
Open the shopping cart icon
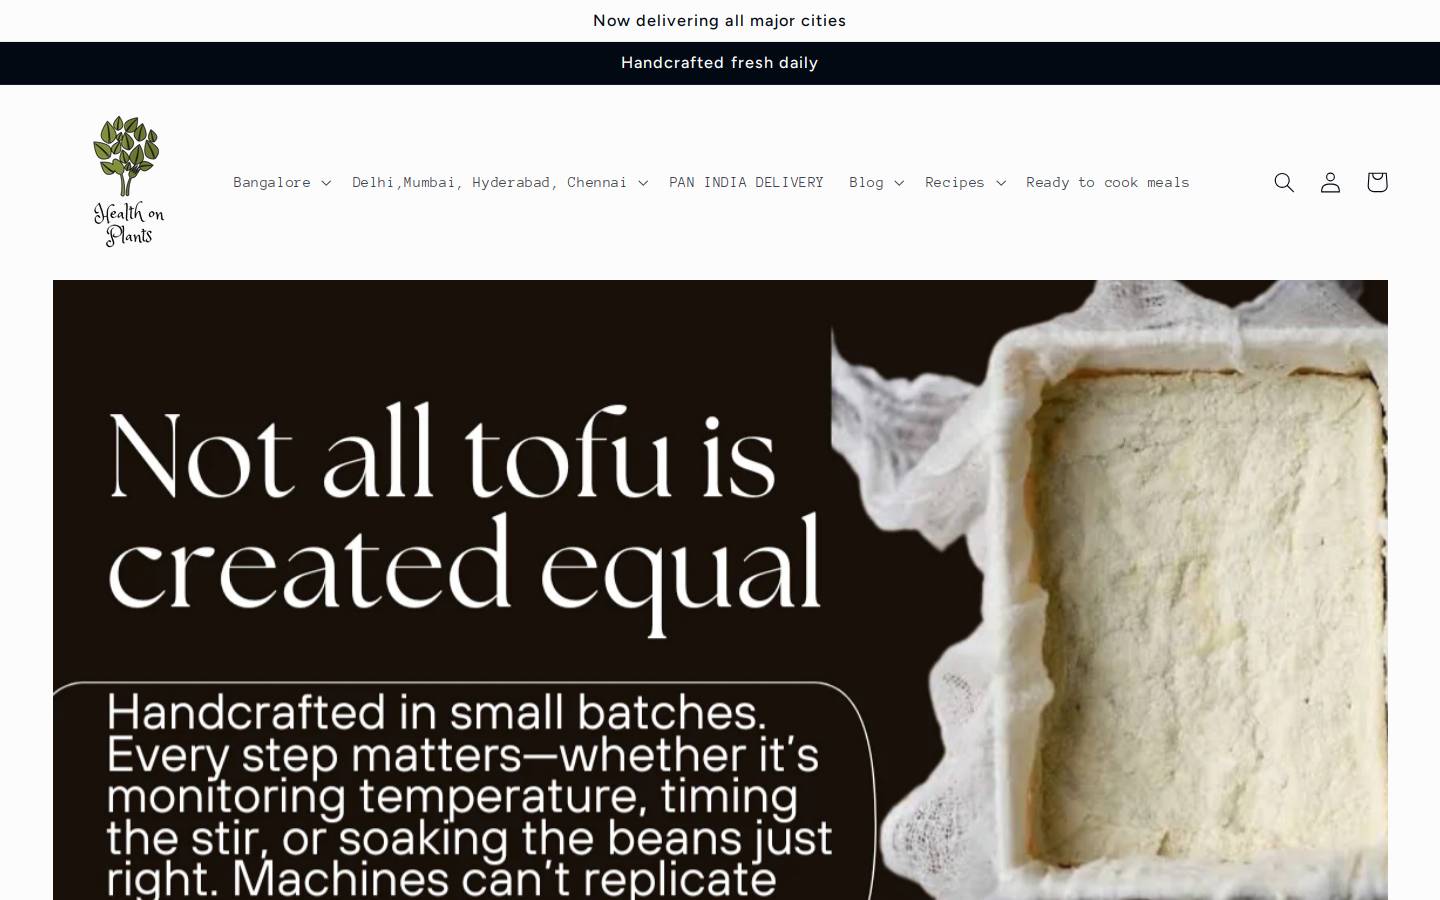1377,182
